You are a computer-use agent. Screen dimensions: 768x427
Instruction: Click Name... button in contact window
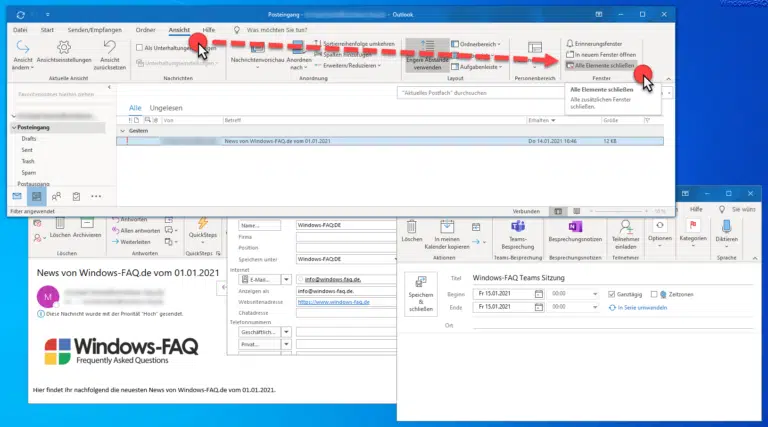(x=260, y=225)
